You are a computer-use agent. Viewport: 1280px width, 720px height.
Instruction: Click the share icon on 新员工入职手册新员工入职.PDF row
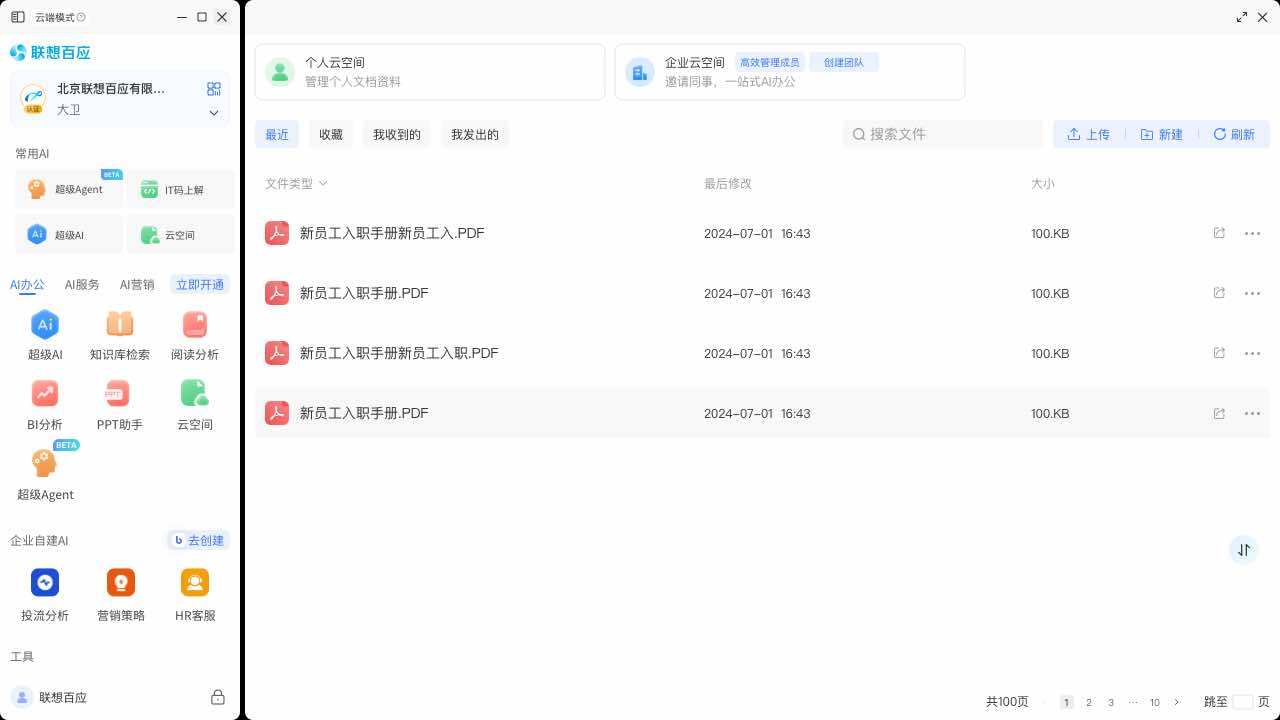1219,353
